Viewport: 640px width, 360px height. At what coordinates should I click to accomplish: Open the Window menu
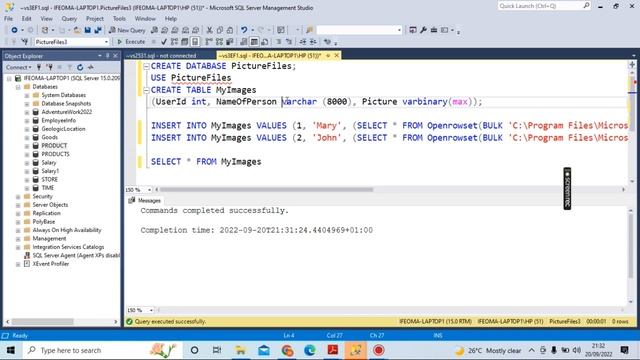coord(145,19)
